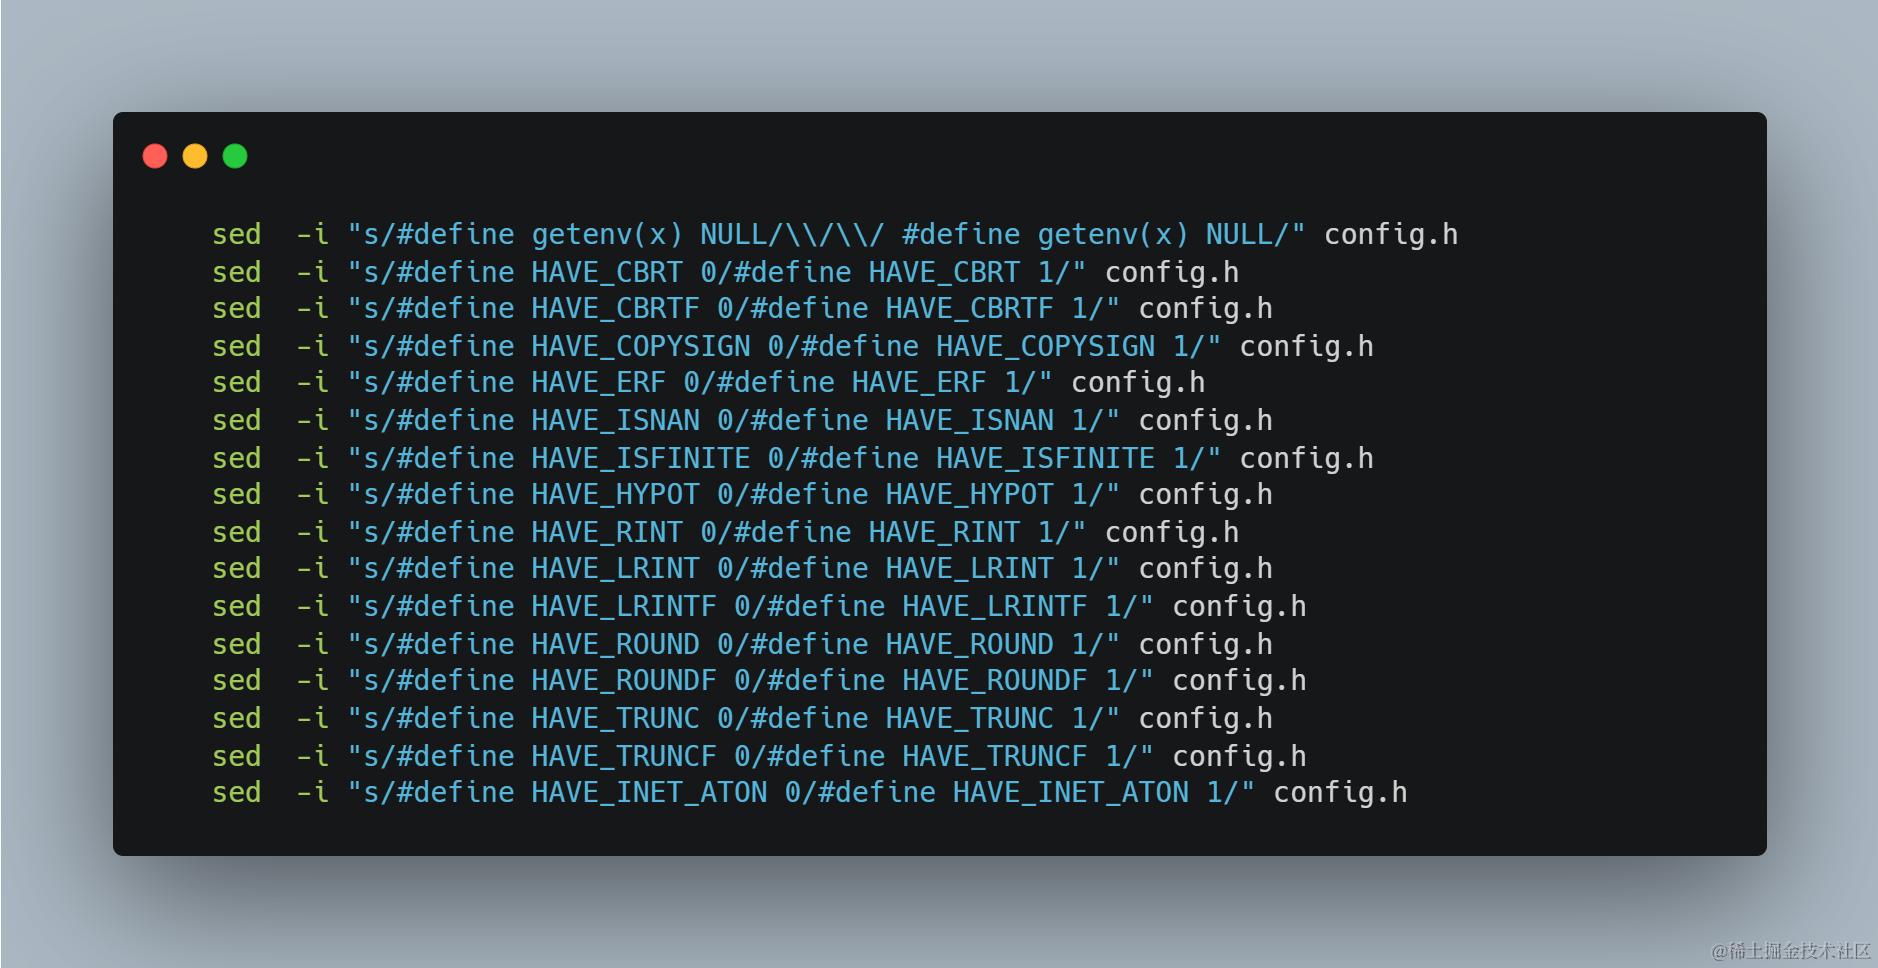
Task: Click the green maximize window dot
Action: pyautogui.click(x=235, y=156)
